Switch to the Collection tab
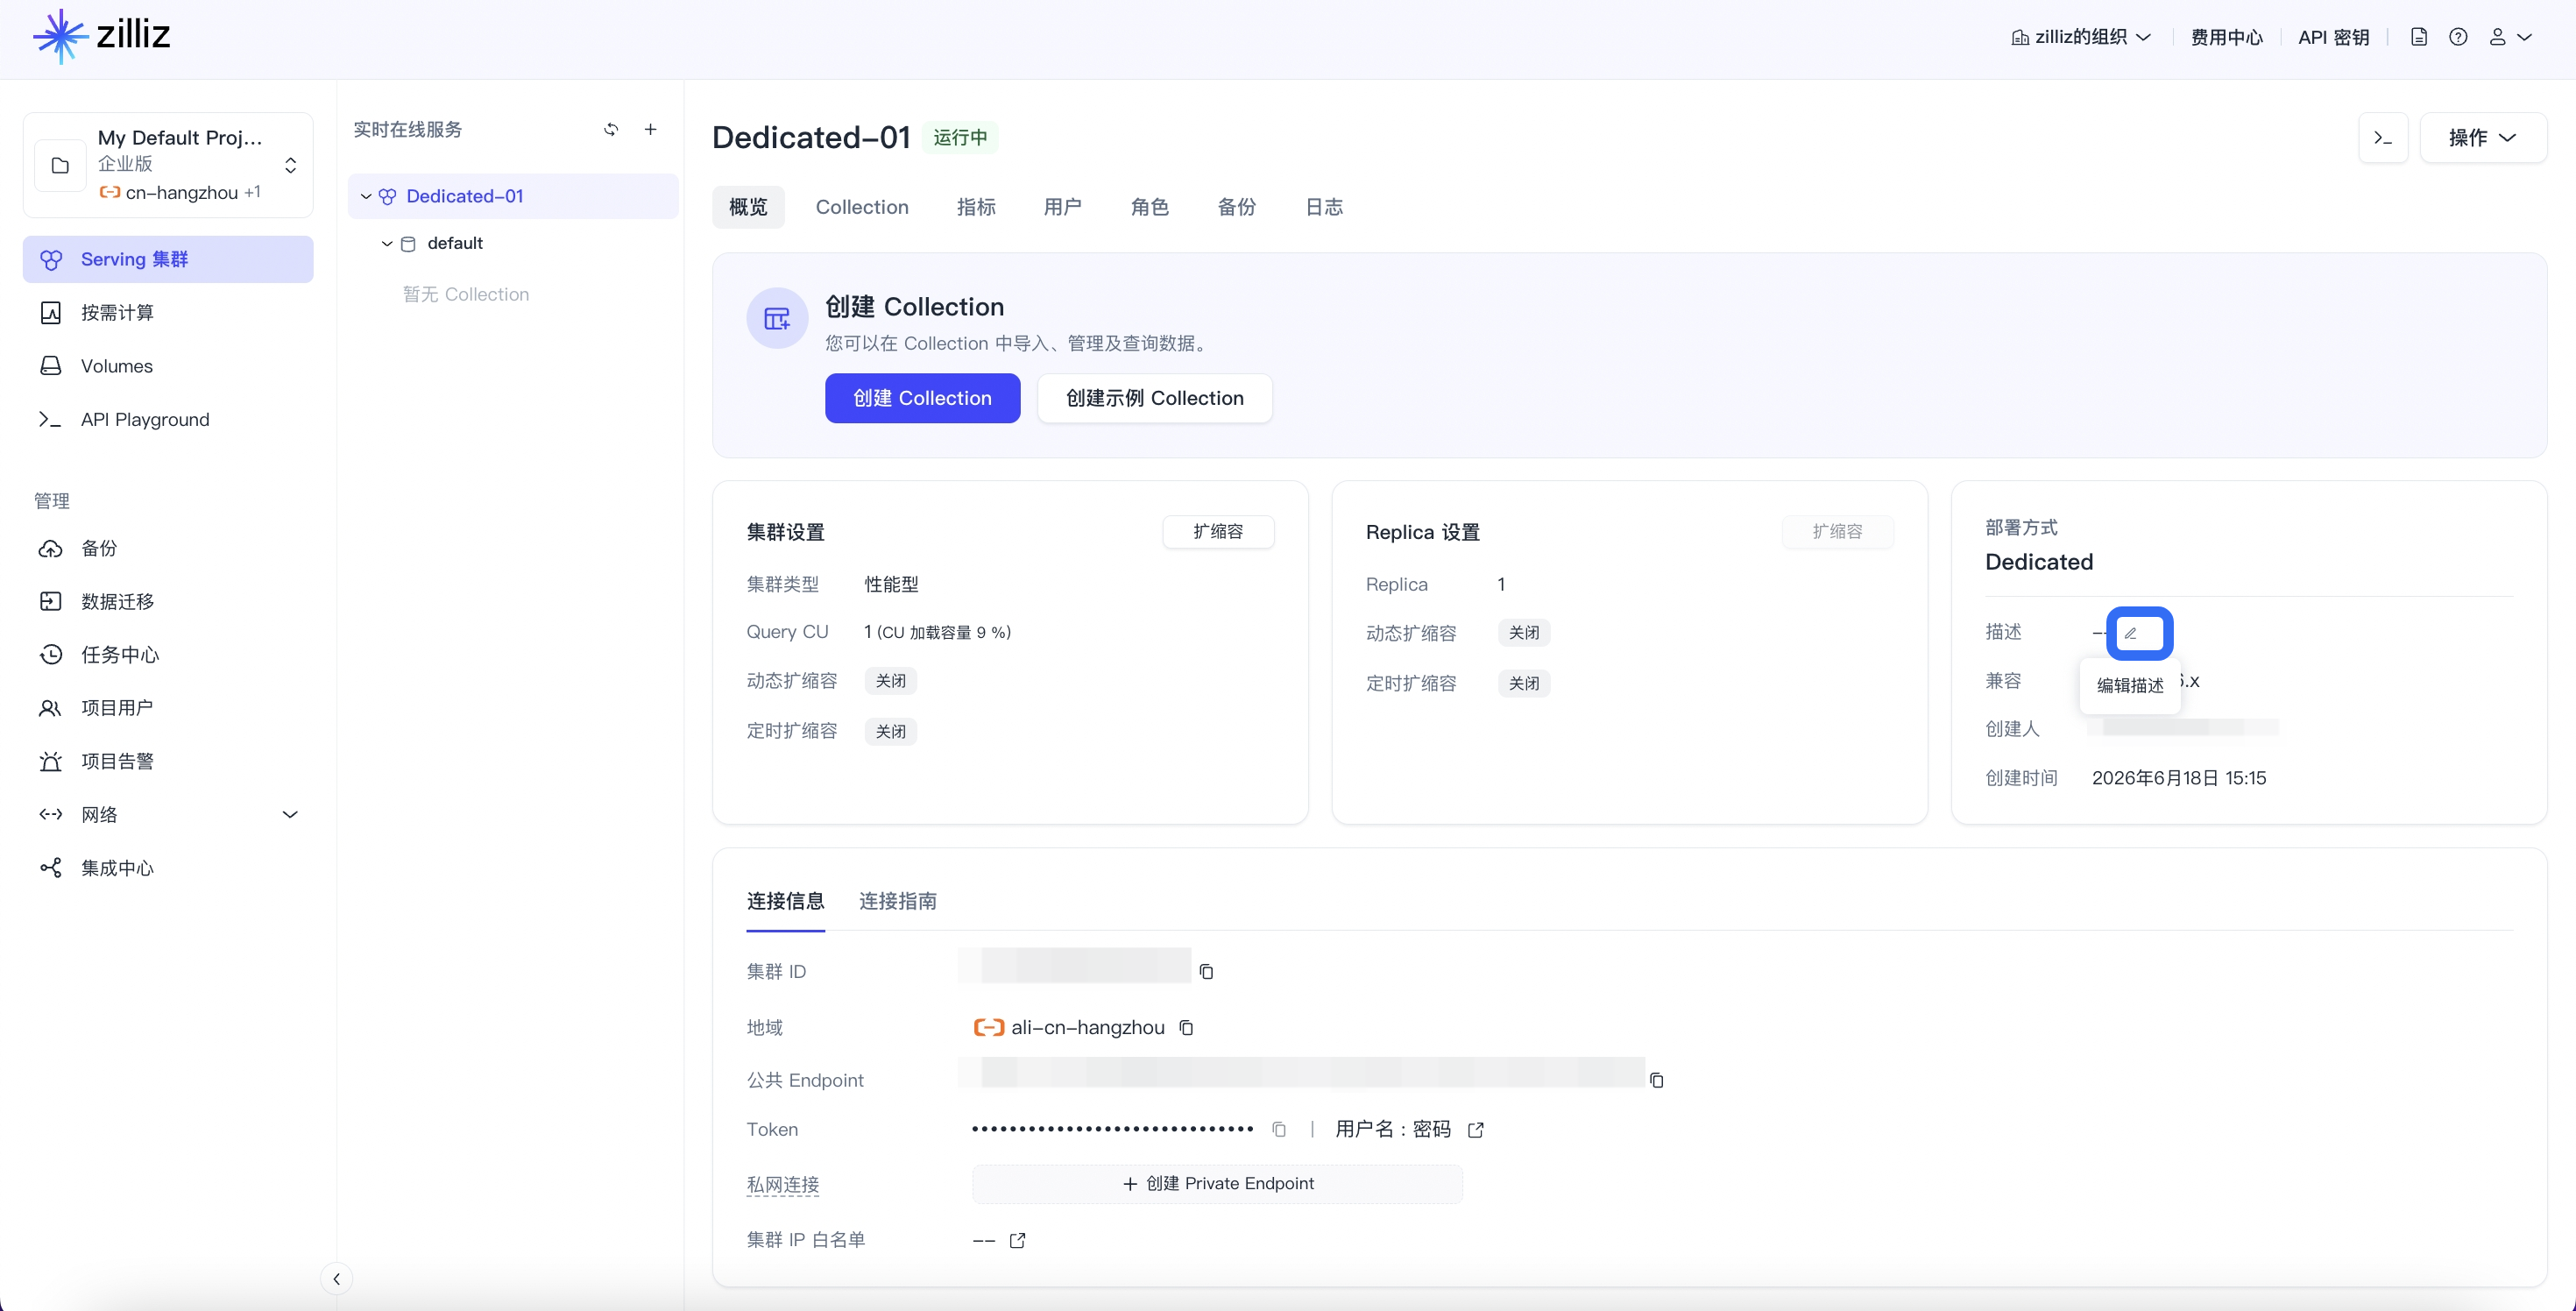Viewport: 2576px width, 1311px height. click(862, 206)
